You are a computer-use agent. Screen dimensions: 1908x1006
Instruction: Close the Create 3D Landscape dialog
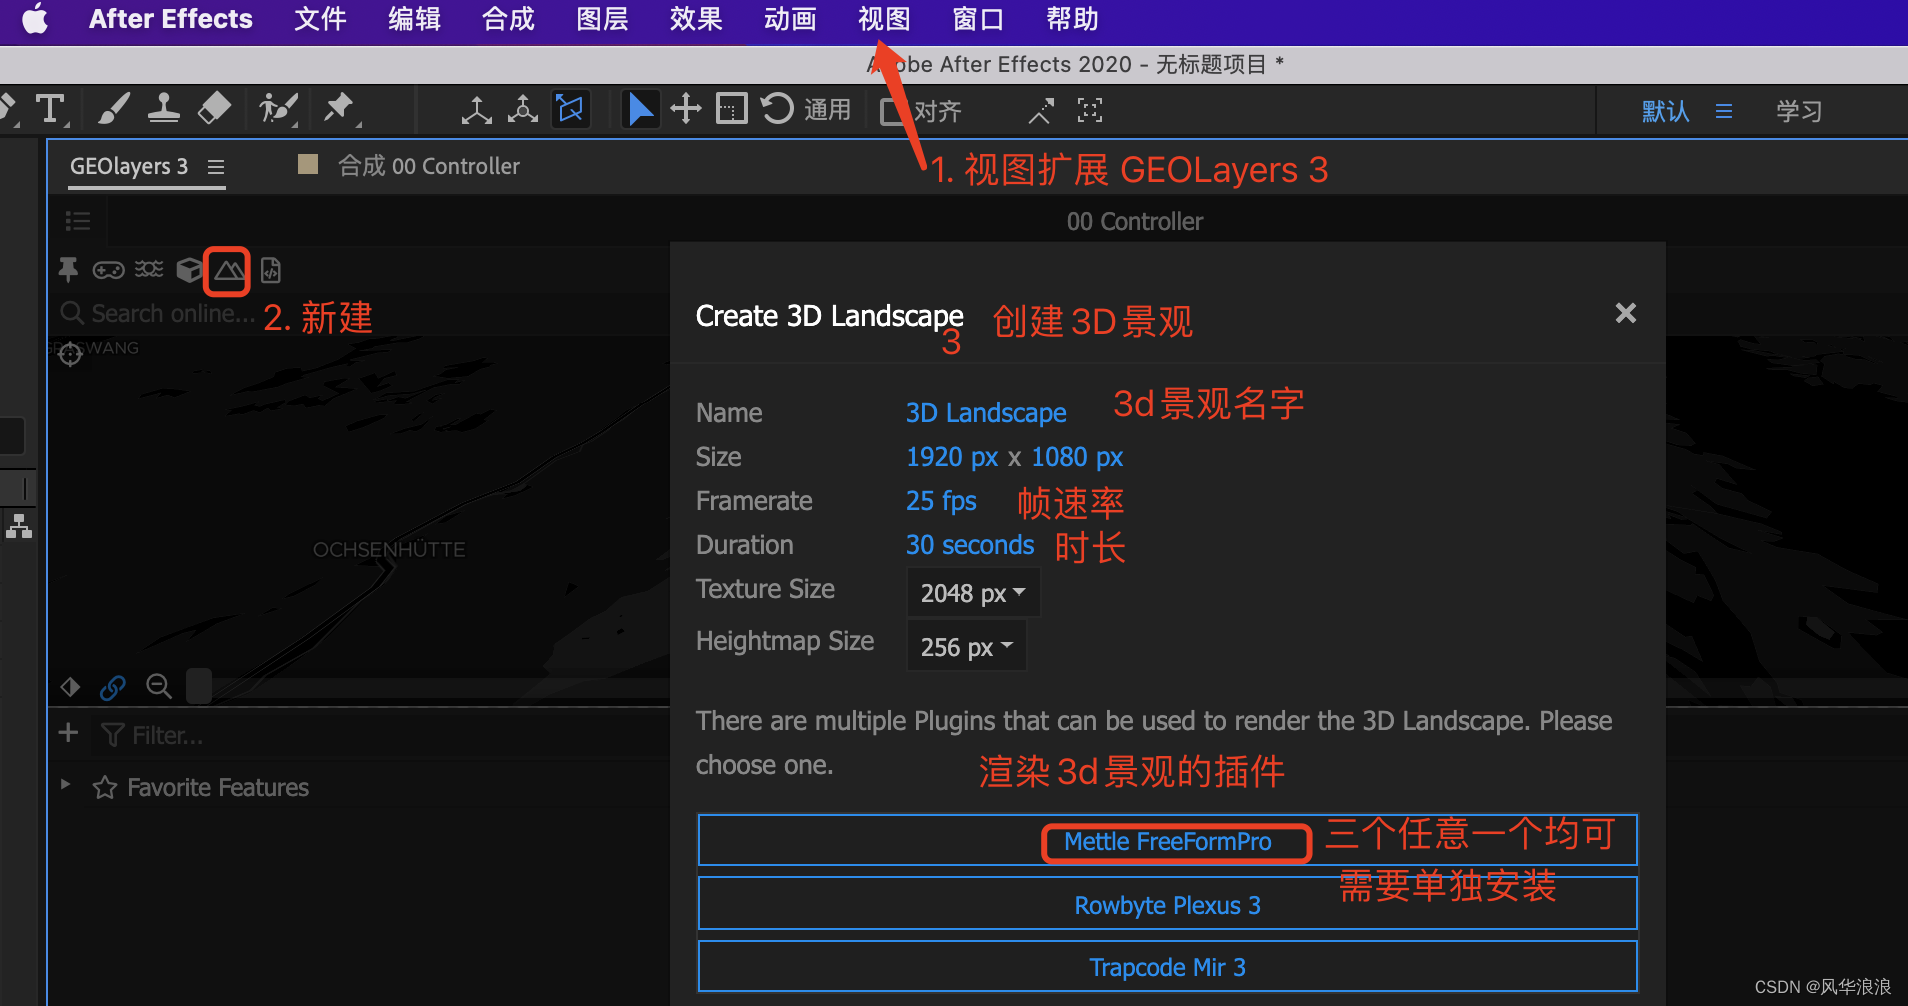(x=1626, y=314)
